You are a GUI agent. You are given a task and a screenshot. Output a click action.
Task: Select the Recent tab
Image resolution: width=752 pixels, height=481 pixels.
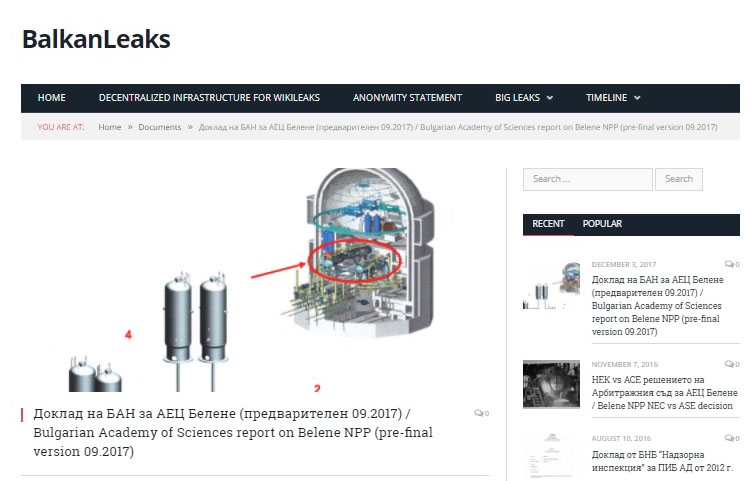(548, 224)
